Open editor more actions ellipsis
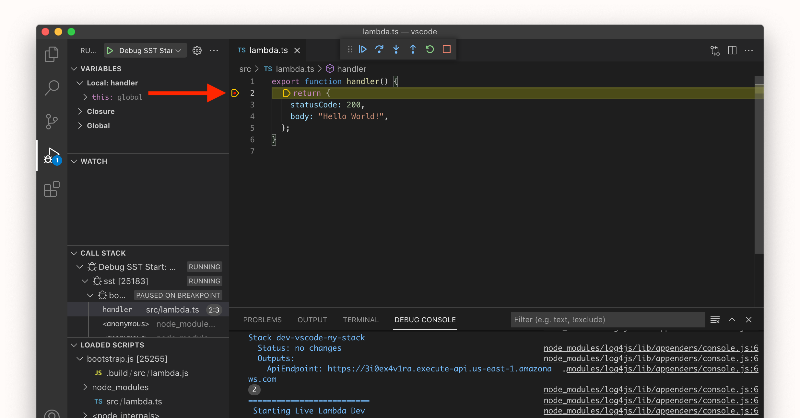Screen dimensions: 800x418 tap(749, 51)
